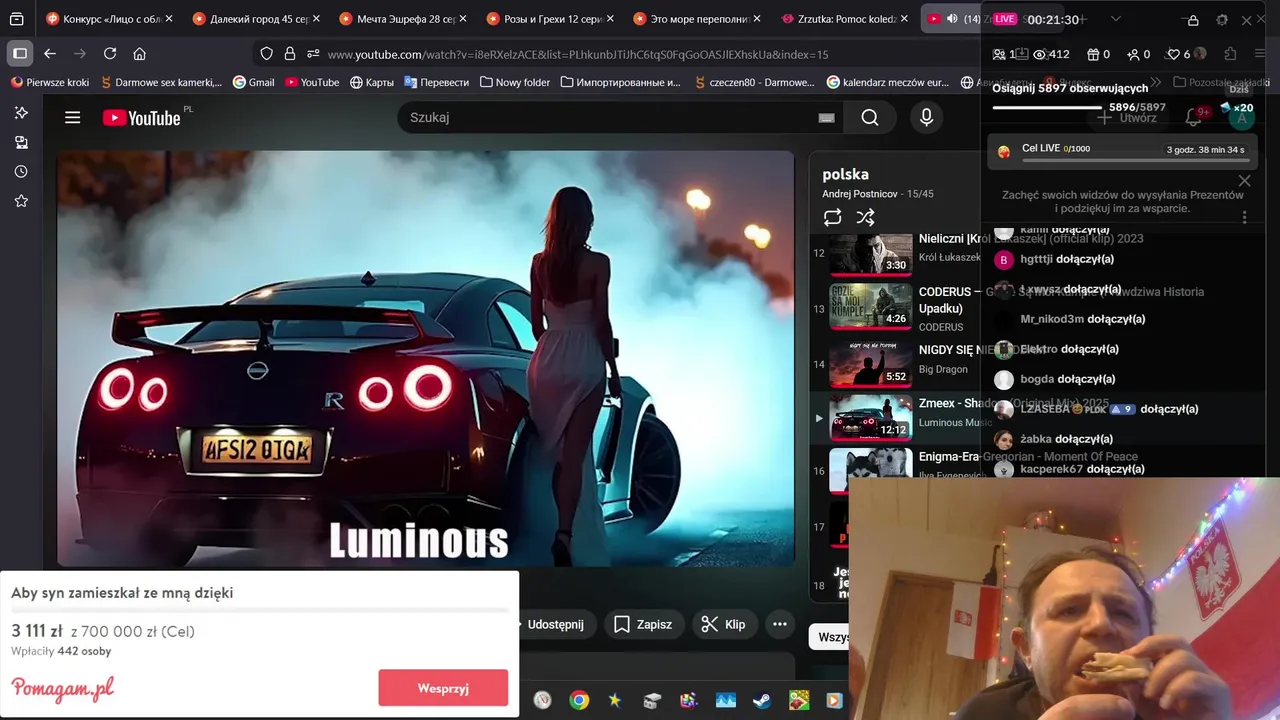Viewport: 1280px width, 720px height.
Task: Open the Перевести bookmark
Action: click(436, 82)
